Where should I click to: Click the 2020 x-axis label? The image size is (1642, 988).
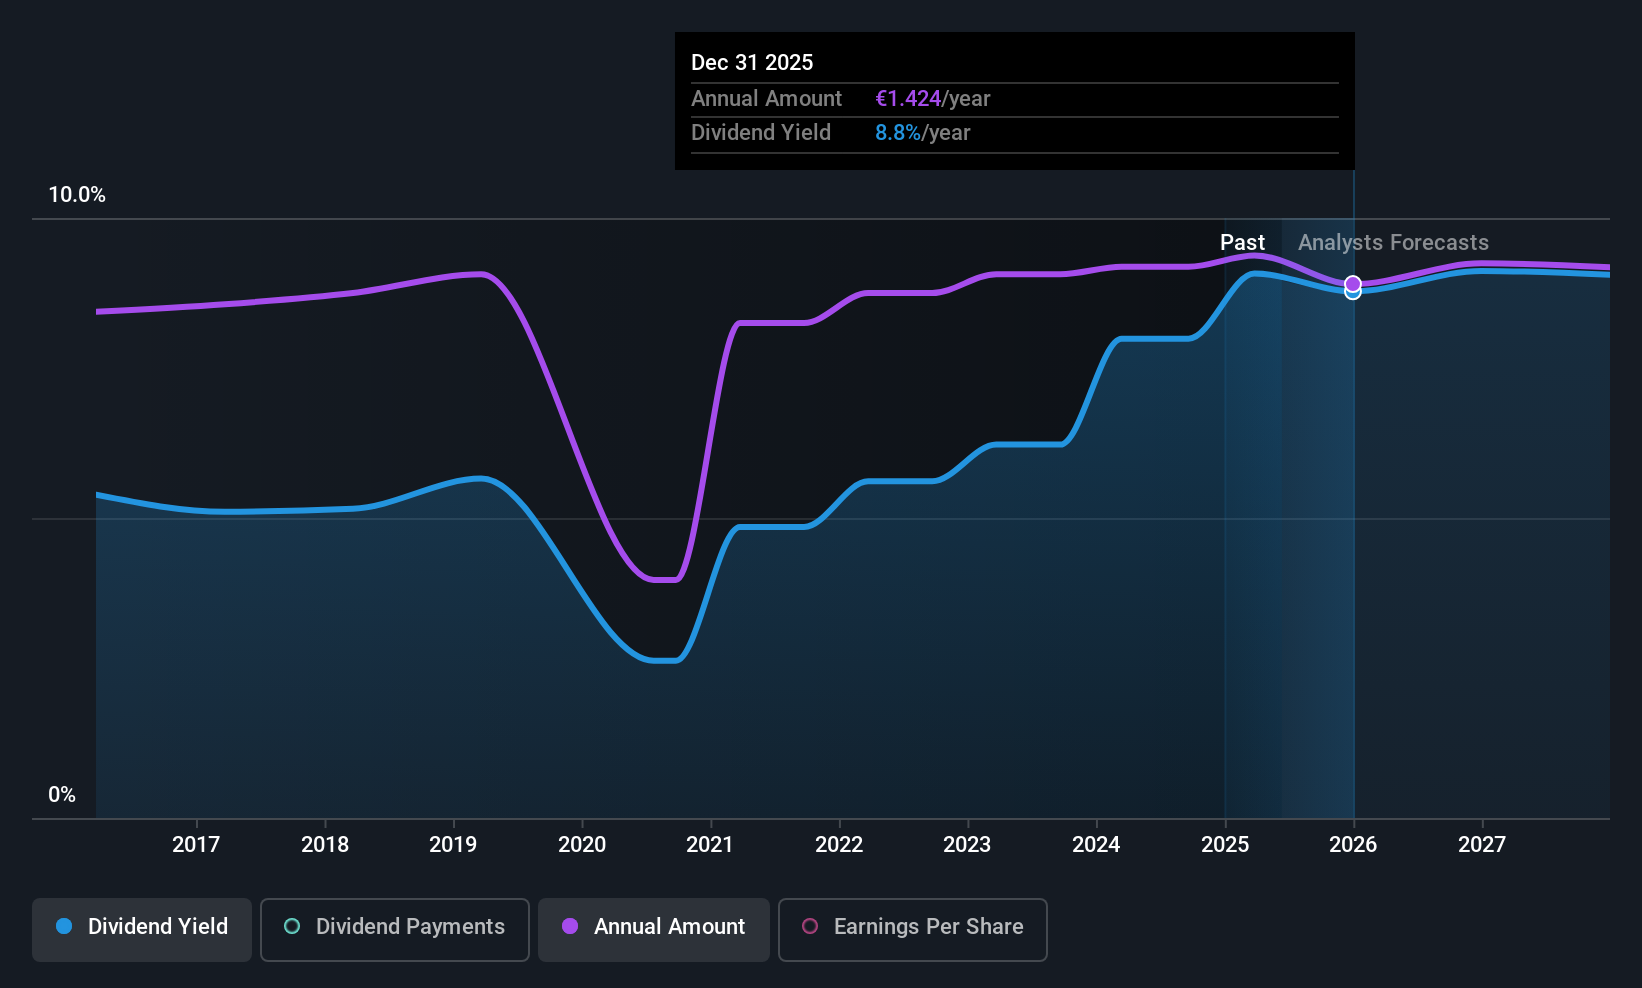click(582, 844)
